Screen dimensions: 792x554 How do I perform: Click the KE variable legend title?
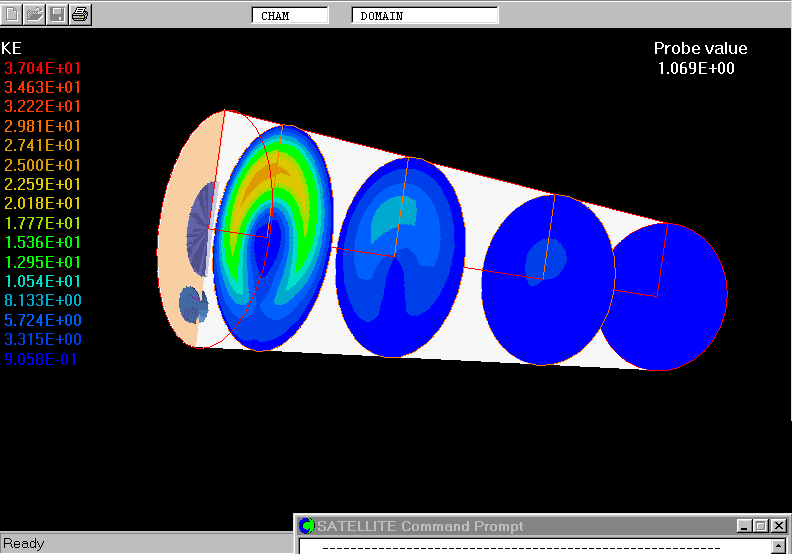pos(12,48)
